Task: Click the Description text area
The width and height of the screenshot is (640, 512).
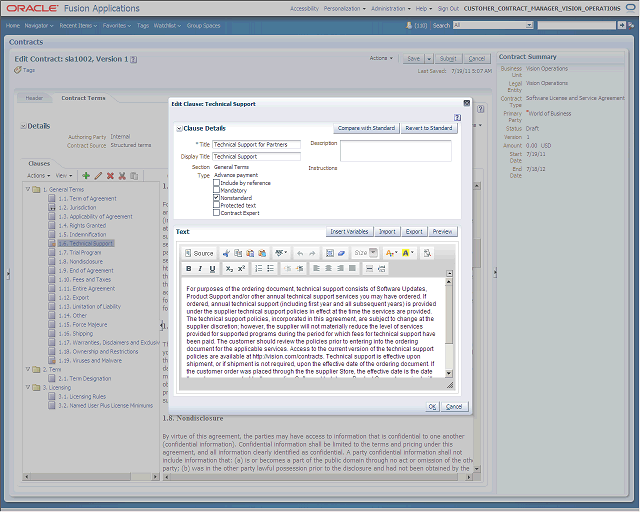Action: (x=396, y=151)
